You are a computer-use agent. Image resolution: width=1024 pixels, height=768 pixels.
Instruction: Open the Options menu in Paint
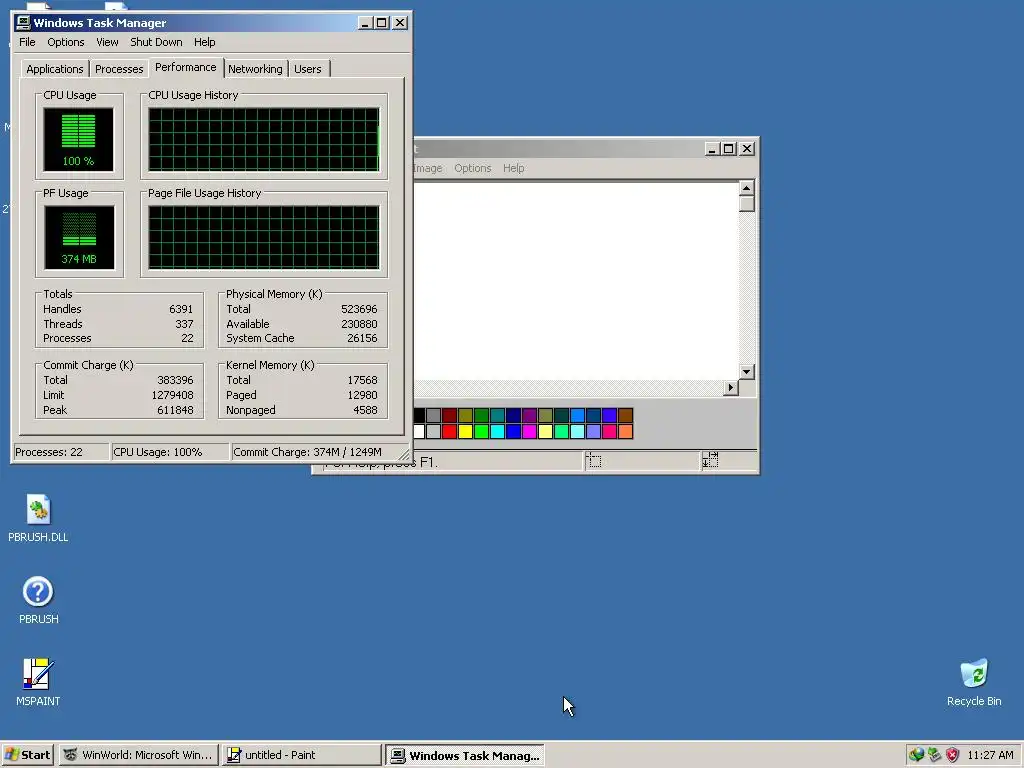point(473,168)
